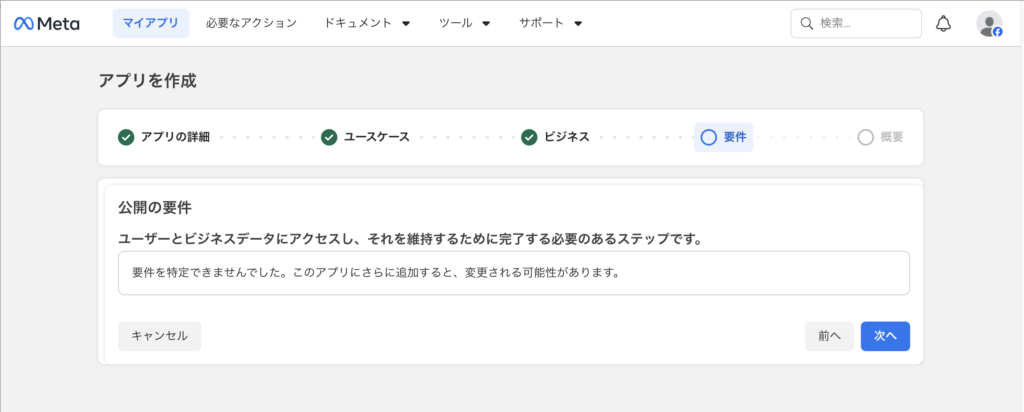Focus the 検索 search field
1024x412 pixels.
point(864,23)
